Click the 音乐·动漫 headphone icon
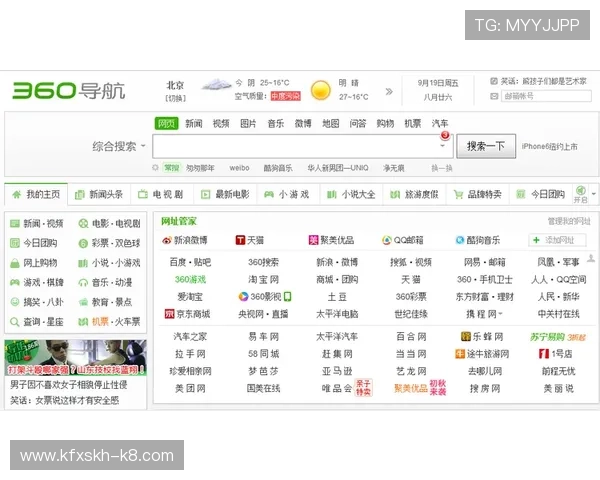The width and height of the screenshot is (600, 480). click(x=83, y=282)
